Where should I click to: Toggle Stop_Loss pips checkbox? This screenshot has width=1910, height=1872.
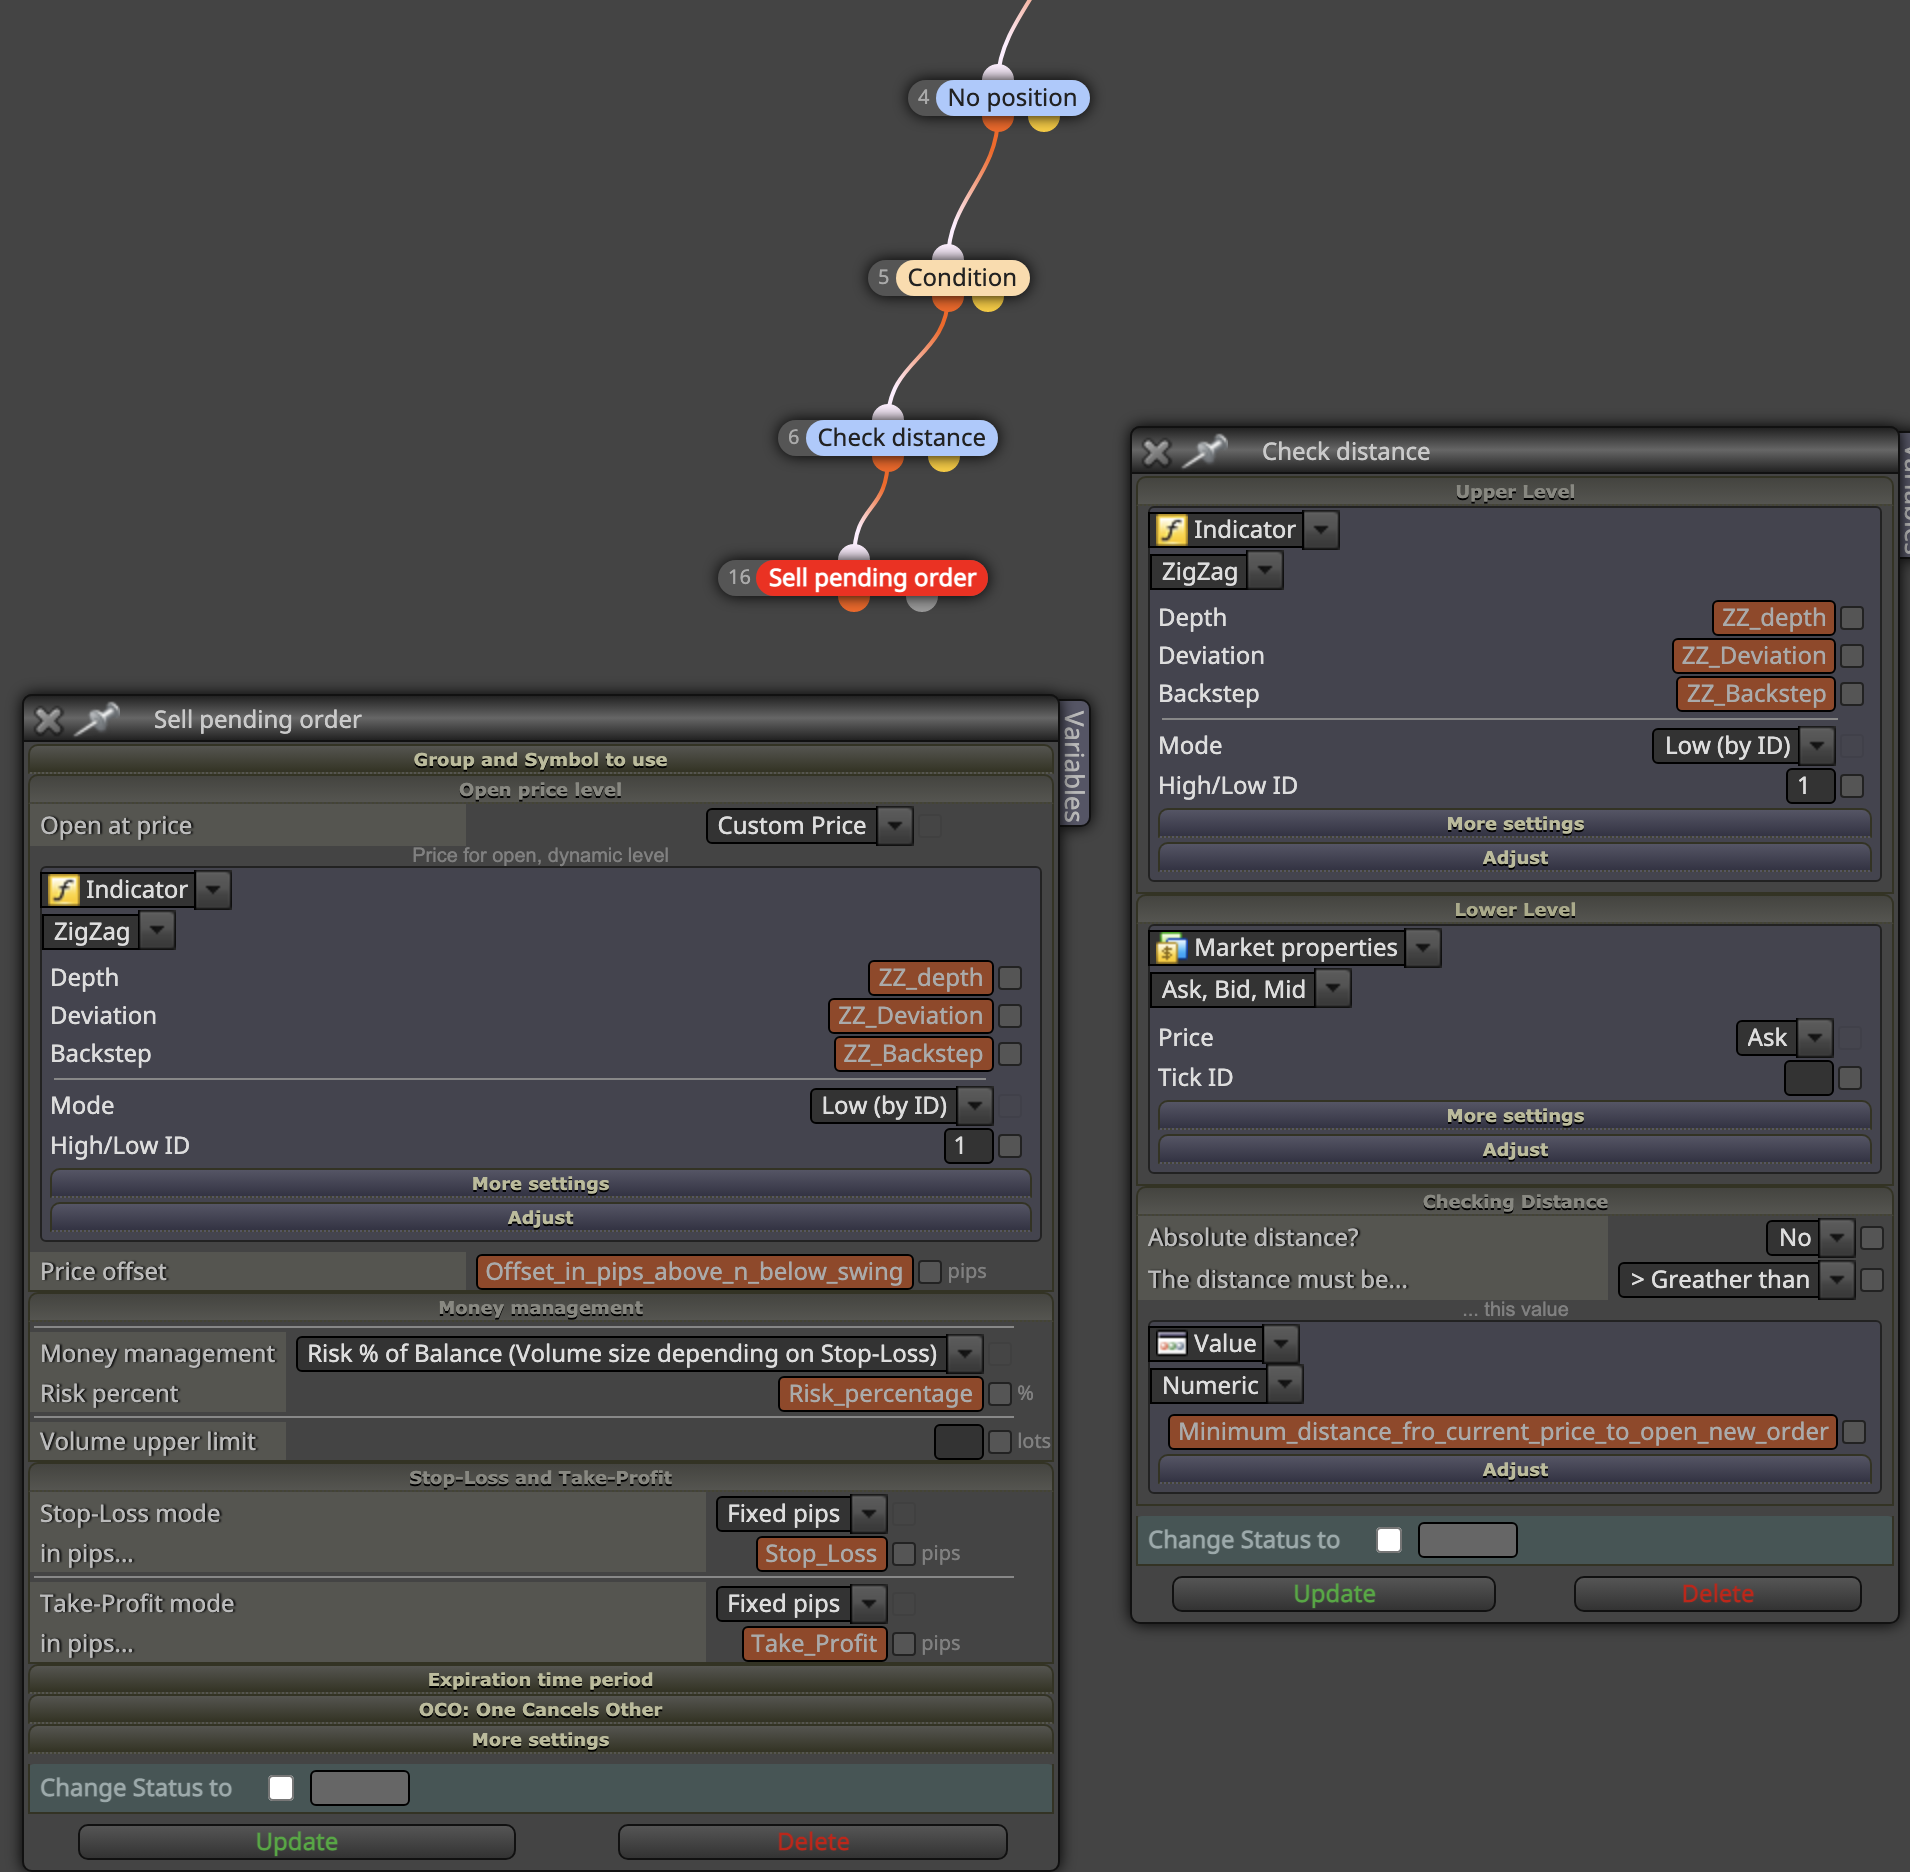tap(904, 1553)
